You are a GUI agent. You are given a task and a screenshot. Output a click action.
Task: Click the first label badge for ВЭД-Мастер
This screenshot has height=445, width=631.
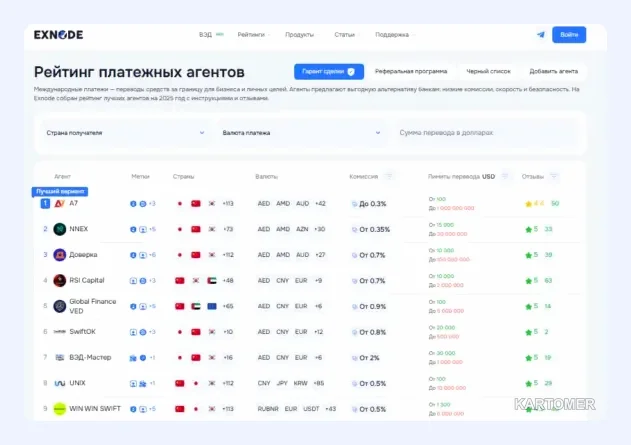click(133, 358)
